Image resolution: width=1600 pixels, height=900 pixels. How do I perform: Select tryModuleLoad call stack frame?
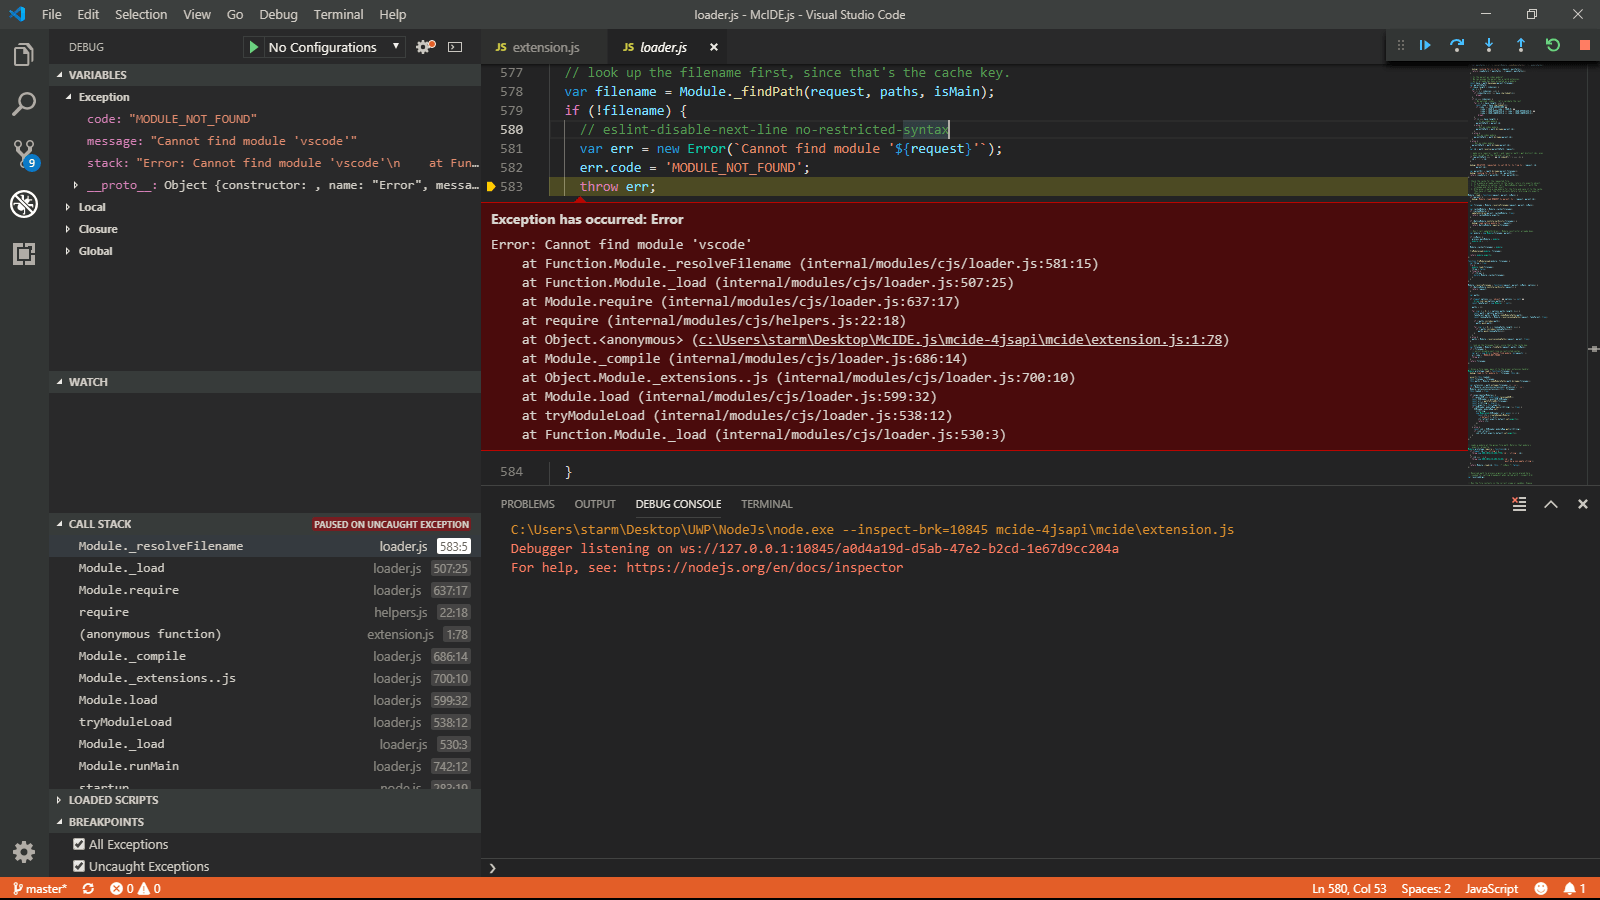point(265,722)
